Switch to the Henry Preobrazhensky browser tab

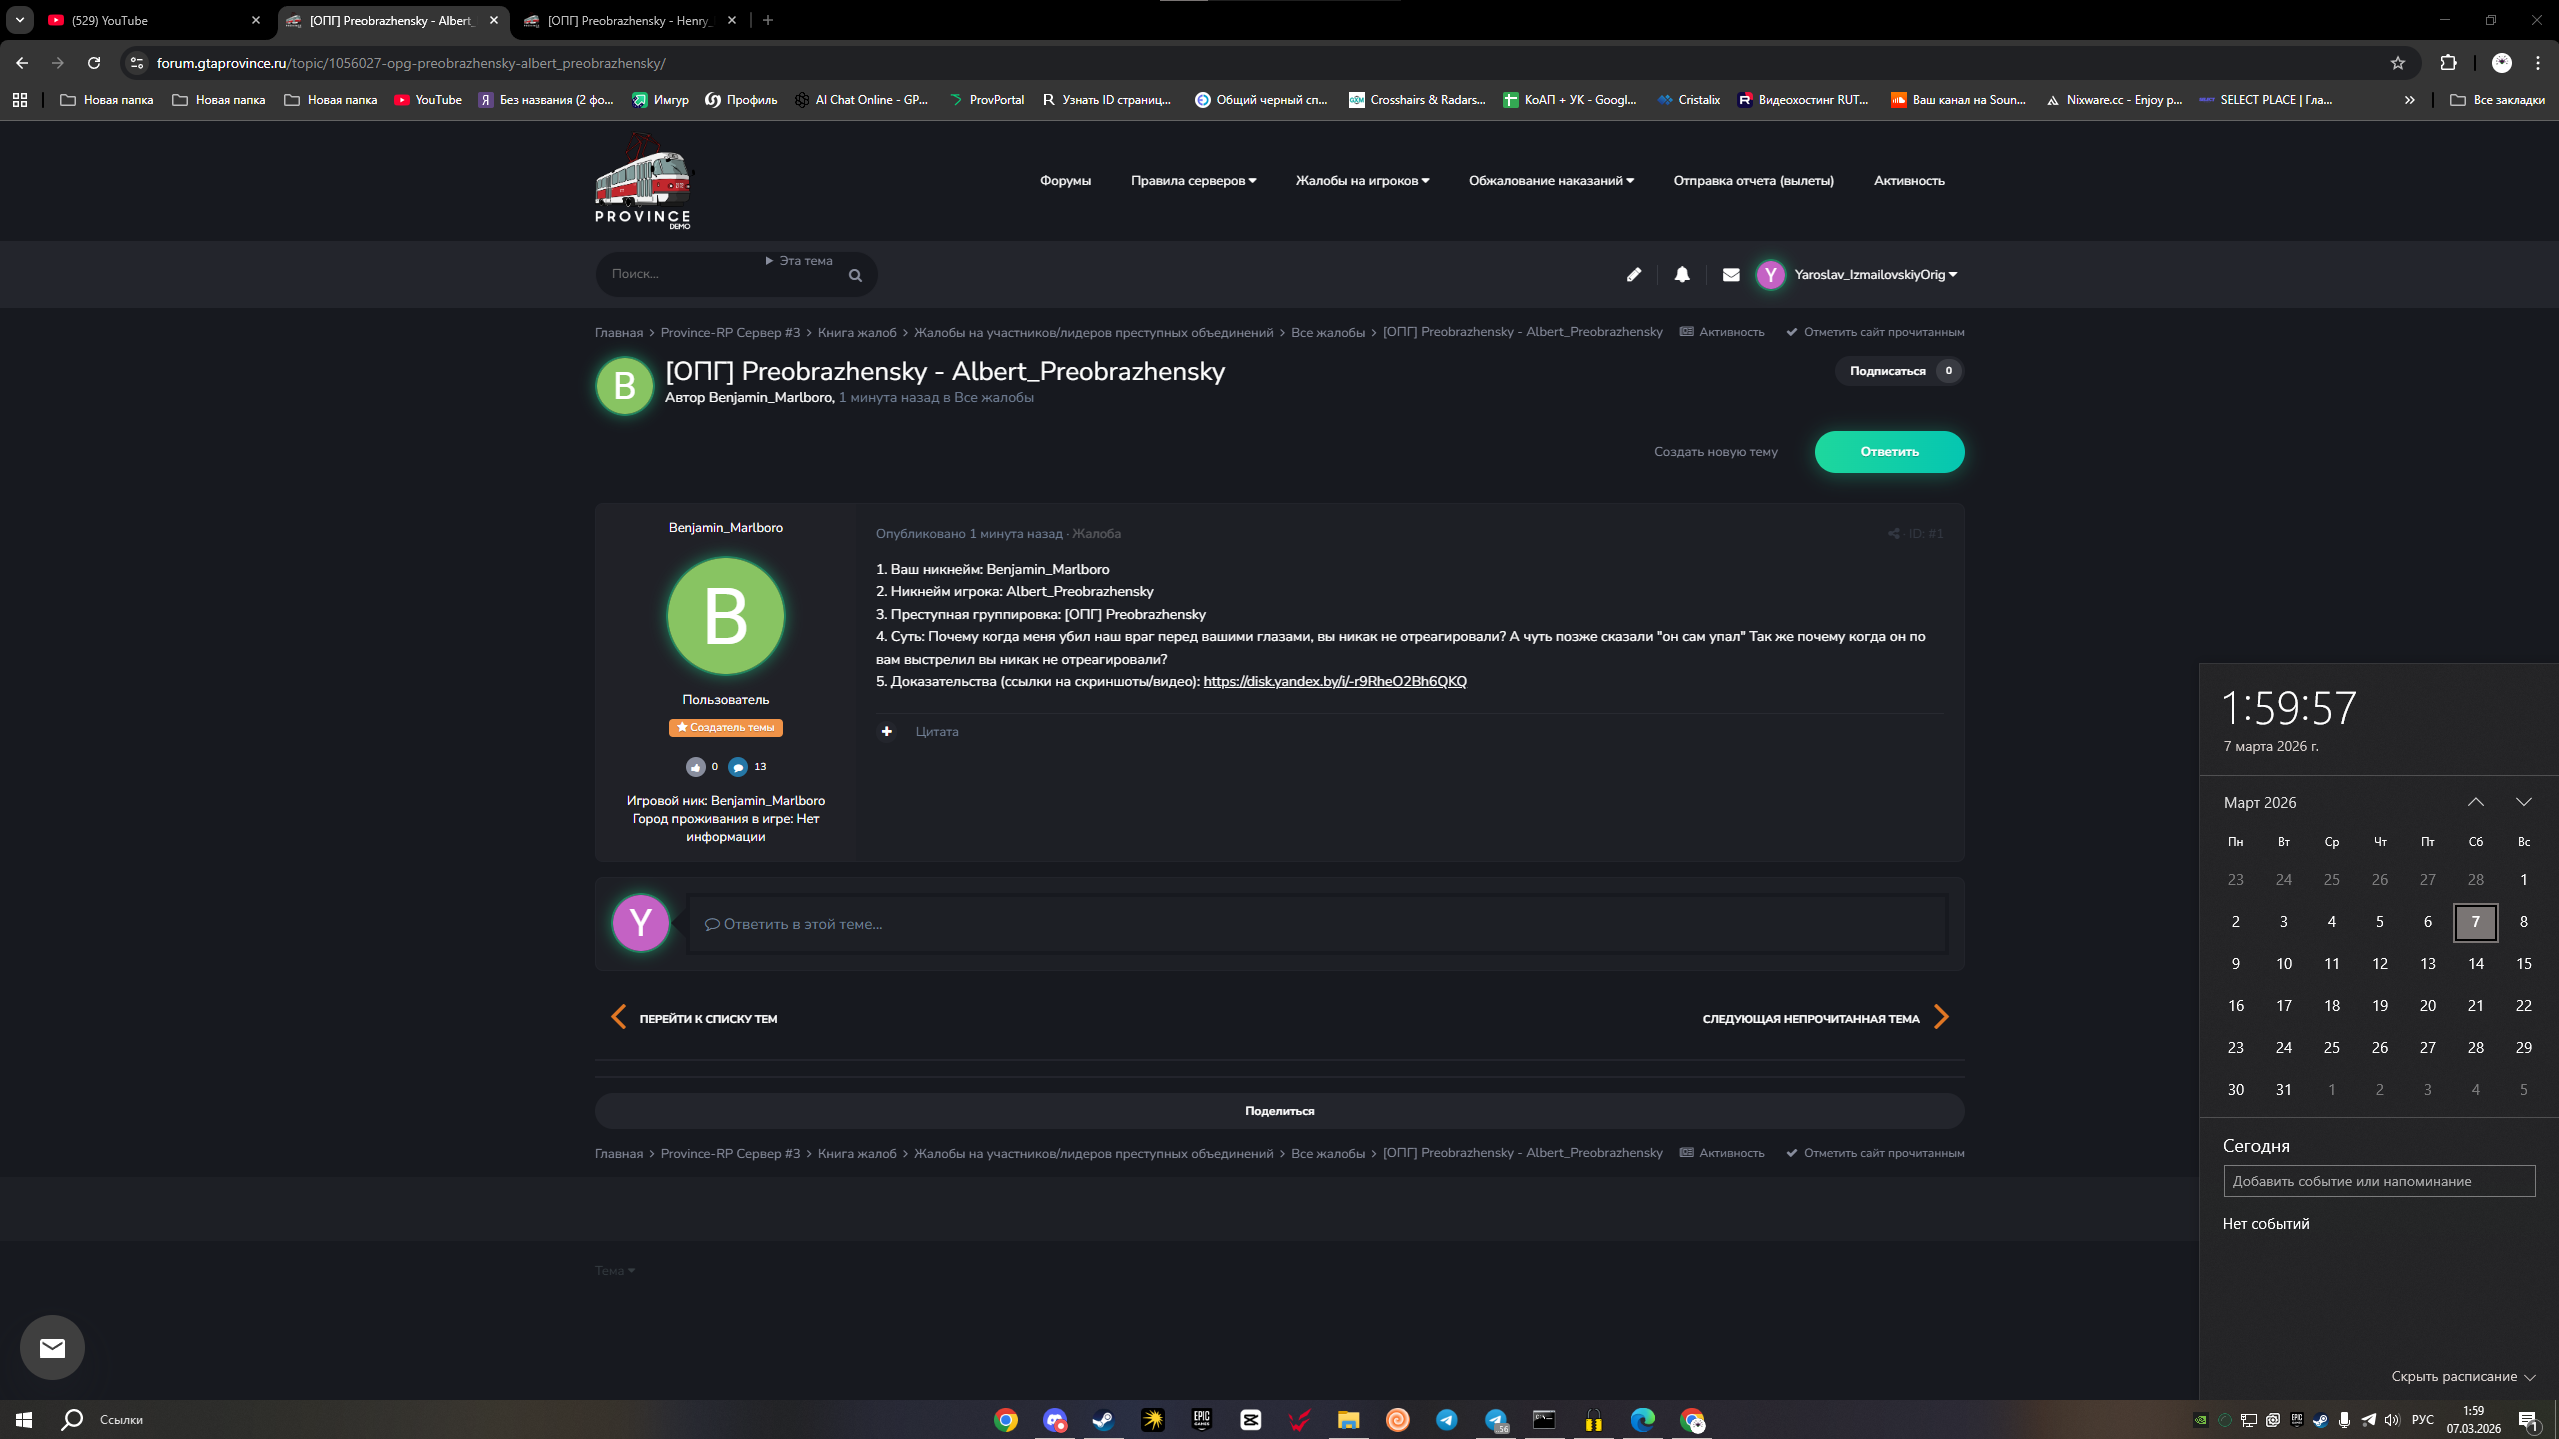[628, 20]
